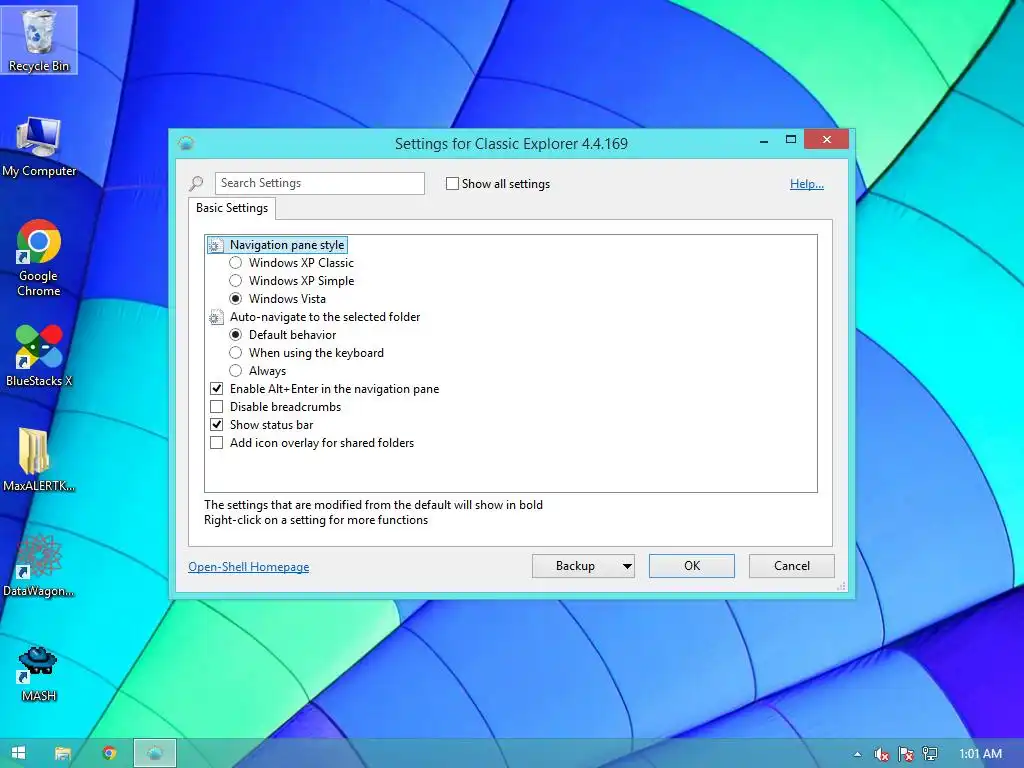Select the Default behavior radio option
The image size is (1024, 768).
[x=236, y=334]
